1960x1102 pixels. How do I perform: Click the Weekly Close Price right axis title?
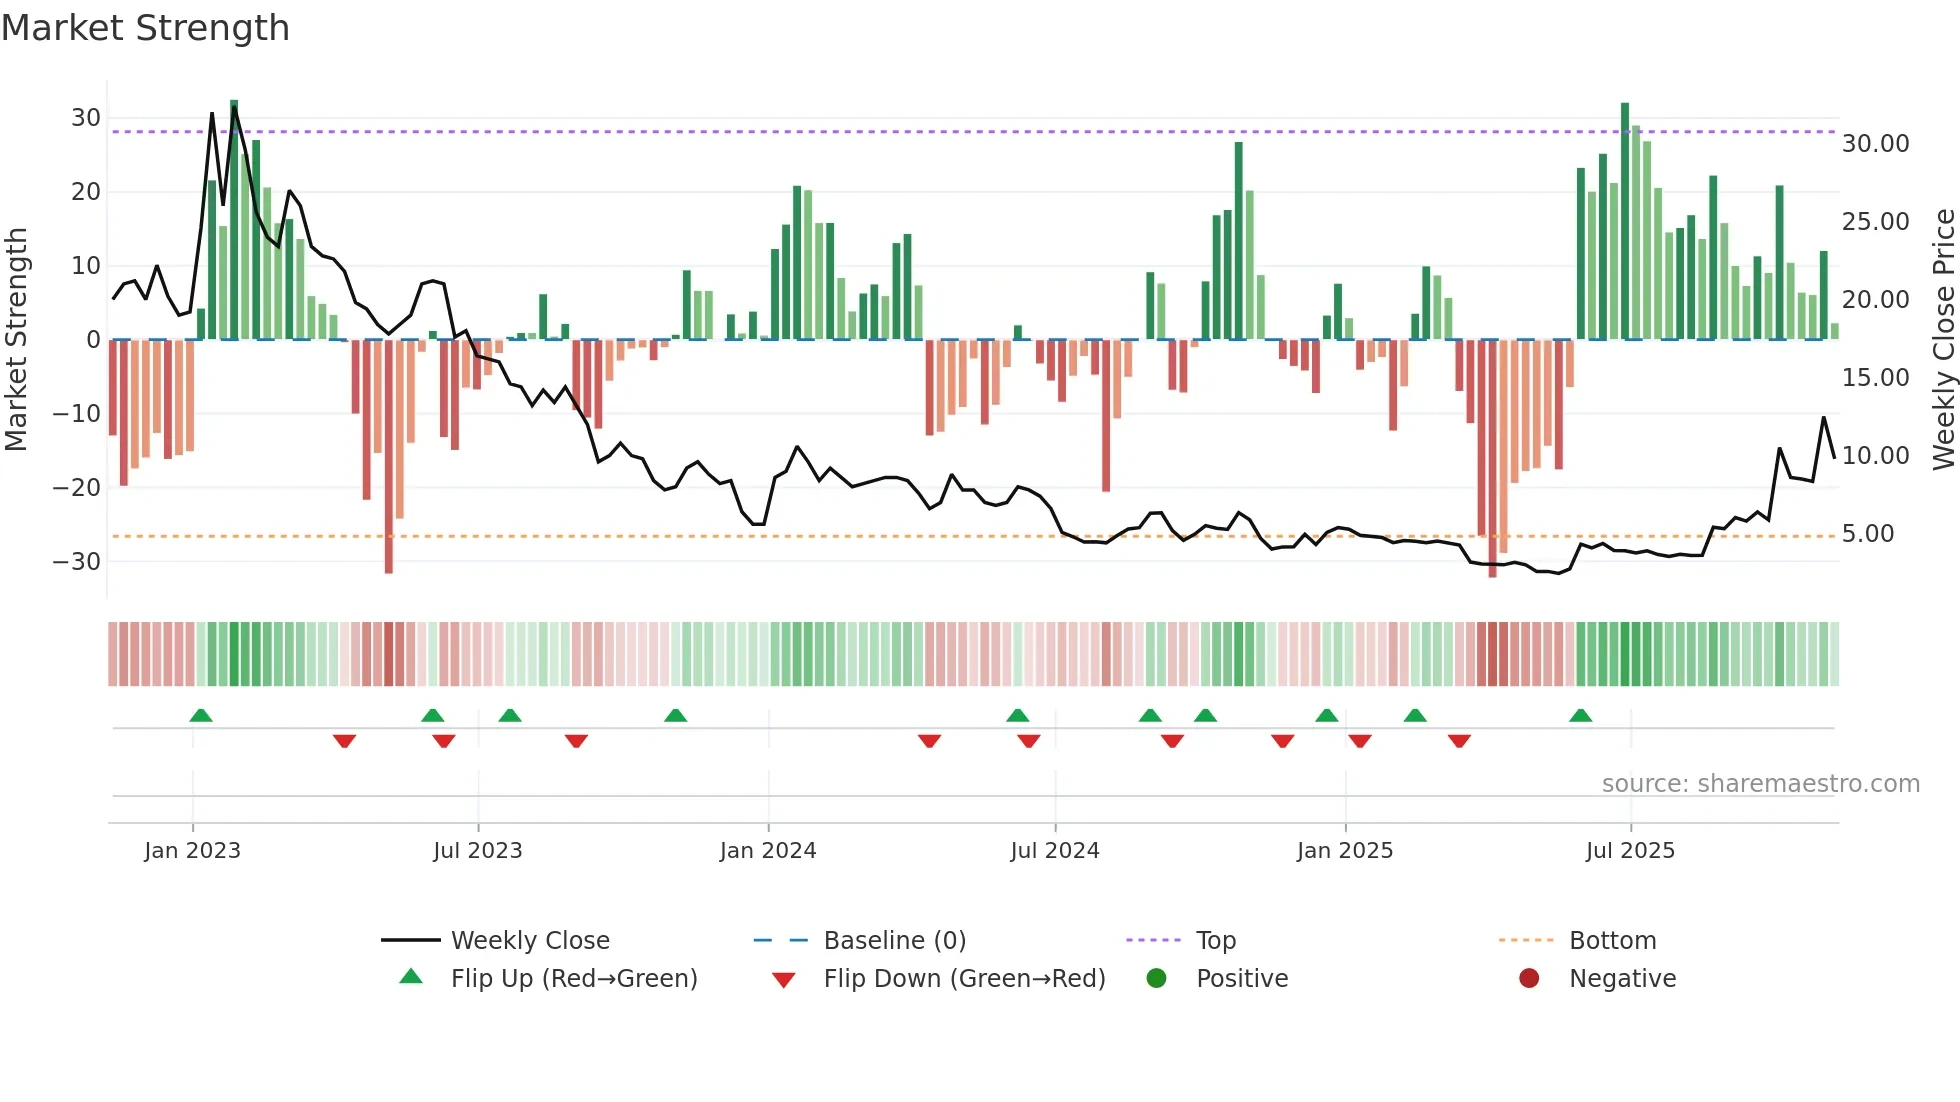tap(1943, 340)
